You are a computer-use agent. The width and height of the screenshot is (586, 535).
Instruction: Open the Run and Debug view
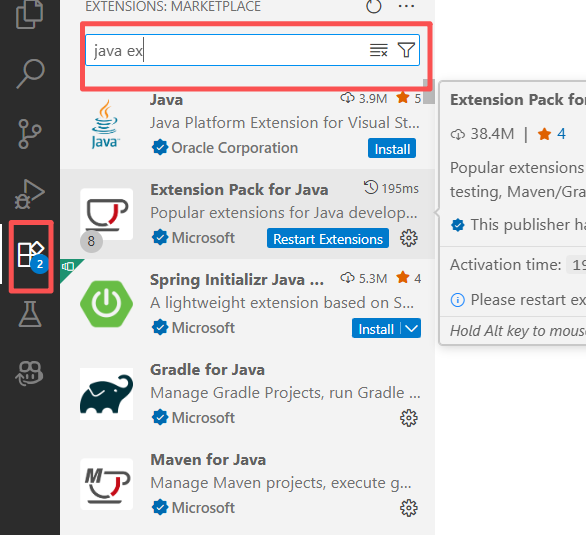[x=30, y=194]
